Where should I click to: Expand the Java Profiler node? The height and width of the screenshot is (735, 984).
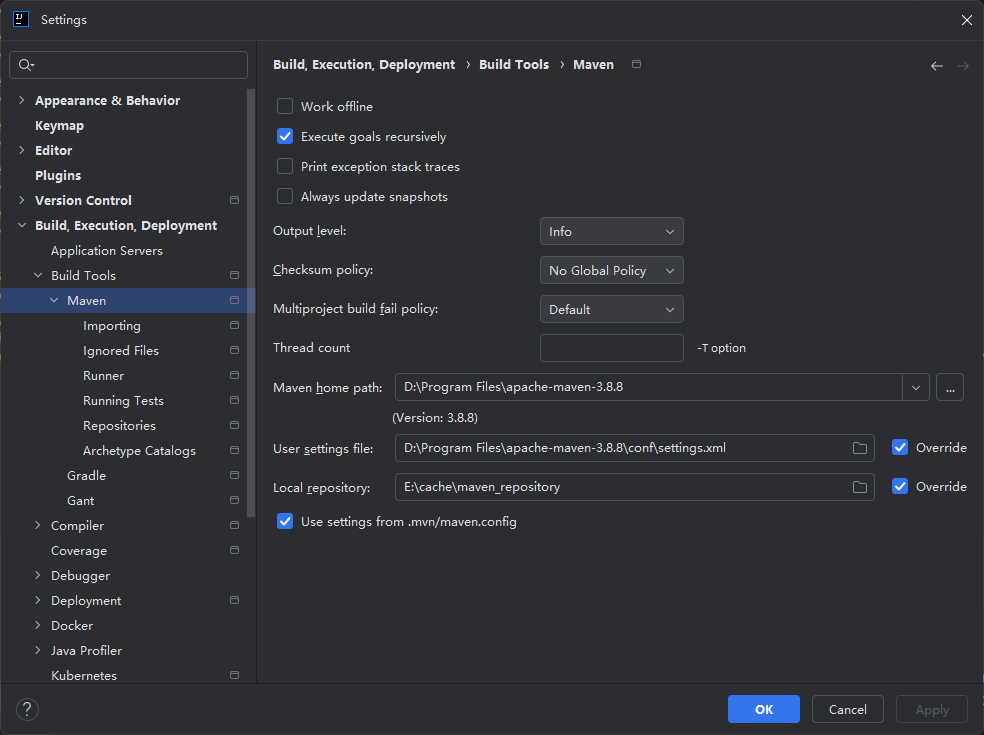point(38,650)
